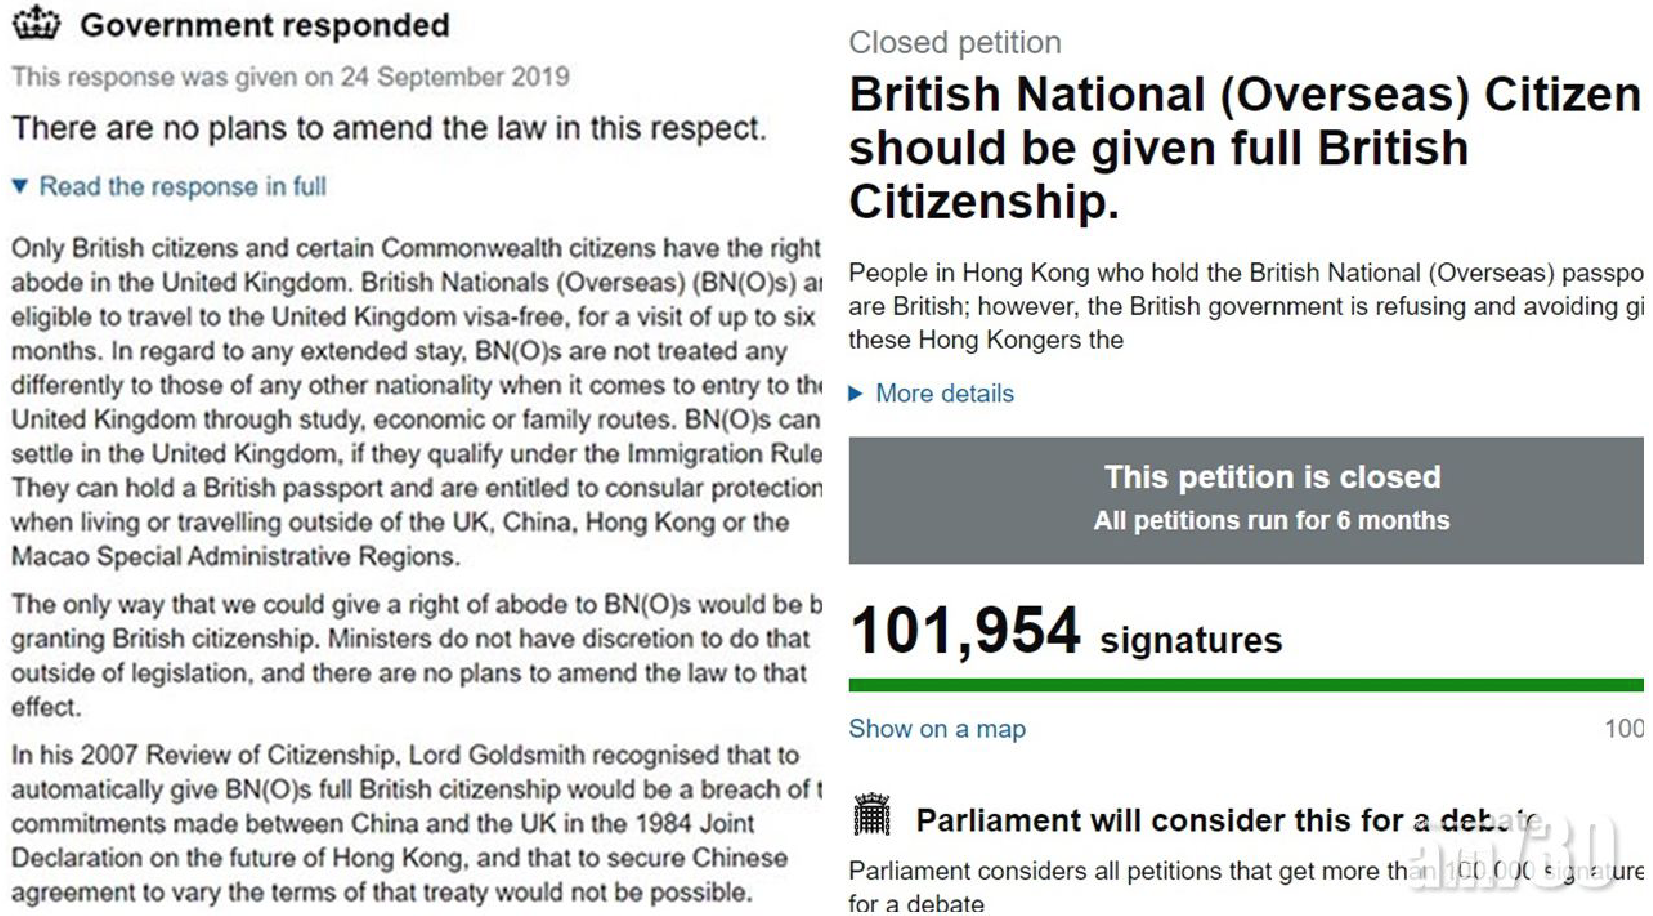The height and width of the screenshot is (916, 1653).
Task: Open the 'Read the response in full' link
Action: [183, 186]
